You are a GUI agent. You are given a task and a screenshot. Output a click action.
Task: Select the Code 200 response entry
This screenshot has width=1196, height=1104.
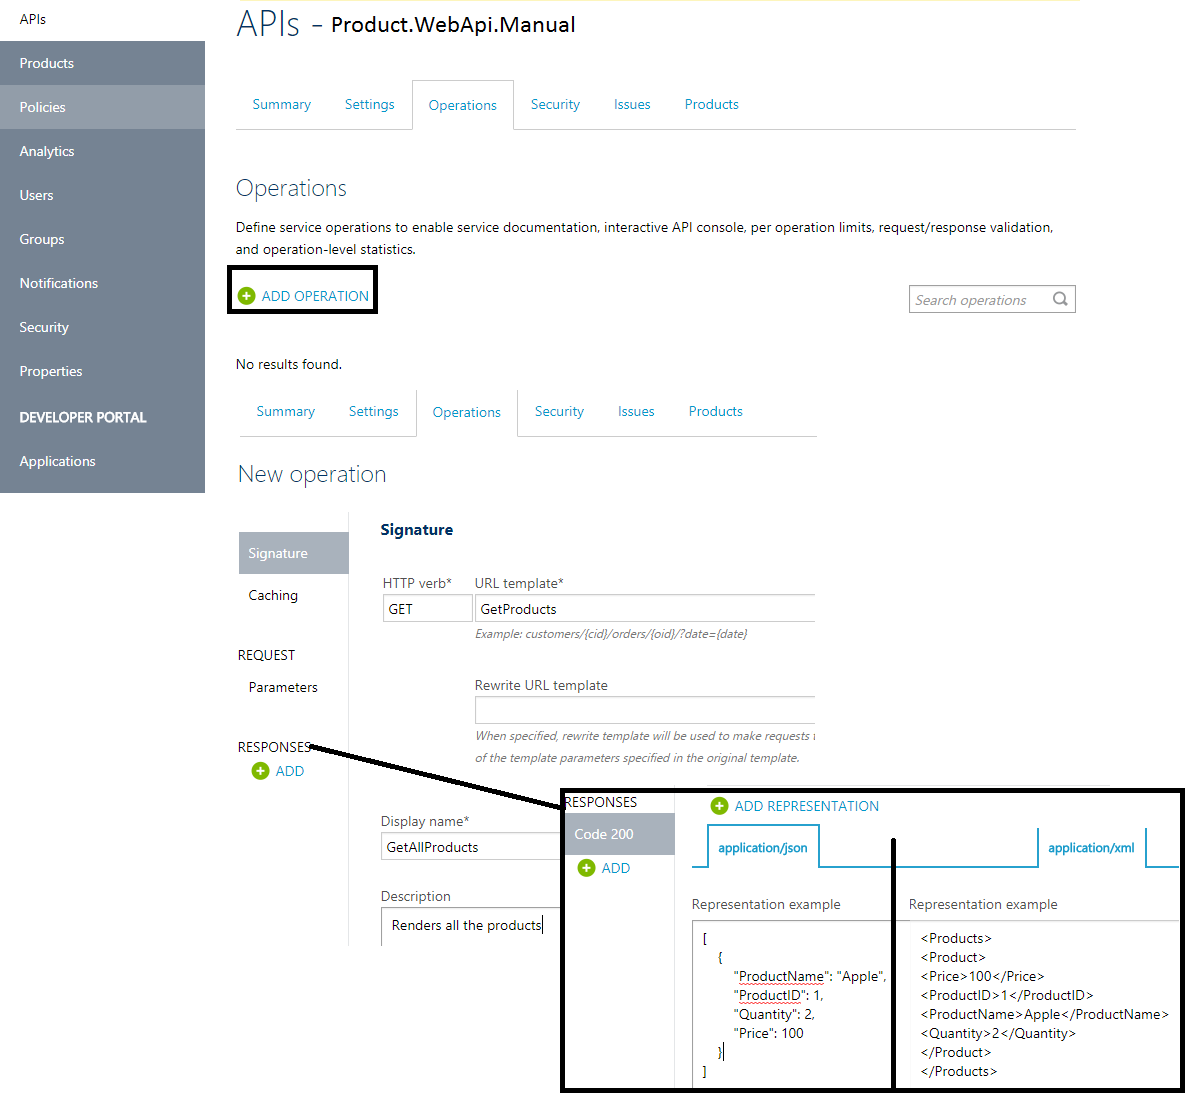tap(603, 834)
